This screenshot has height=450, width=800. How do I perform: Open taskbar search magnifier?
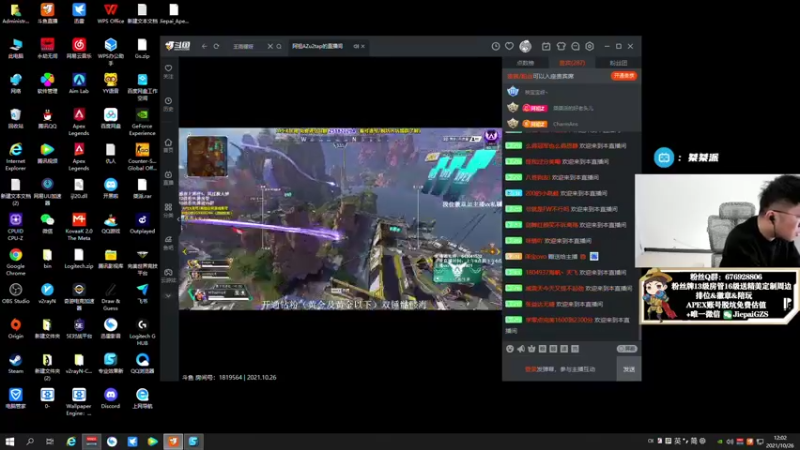click(30, 441)
